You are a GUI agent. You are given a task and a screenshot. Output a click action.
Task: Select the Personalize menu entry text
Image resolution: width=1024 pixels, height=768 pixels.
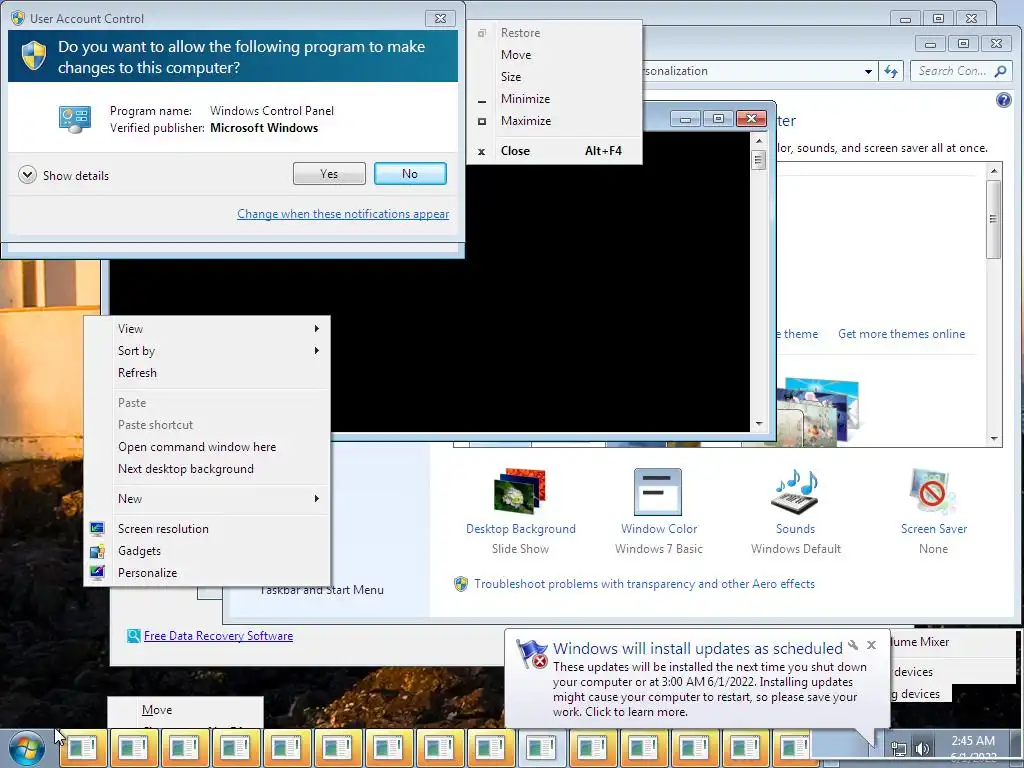coord(147,573)
